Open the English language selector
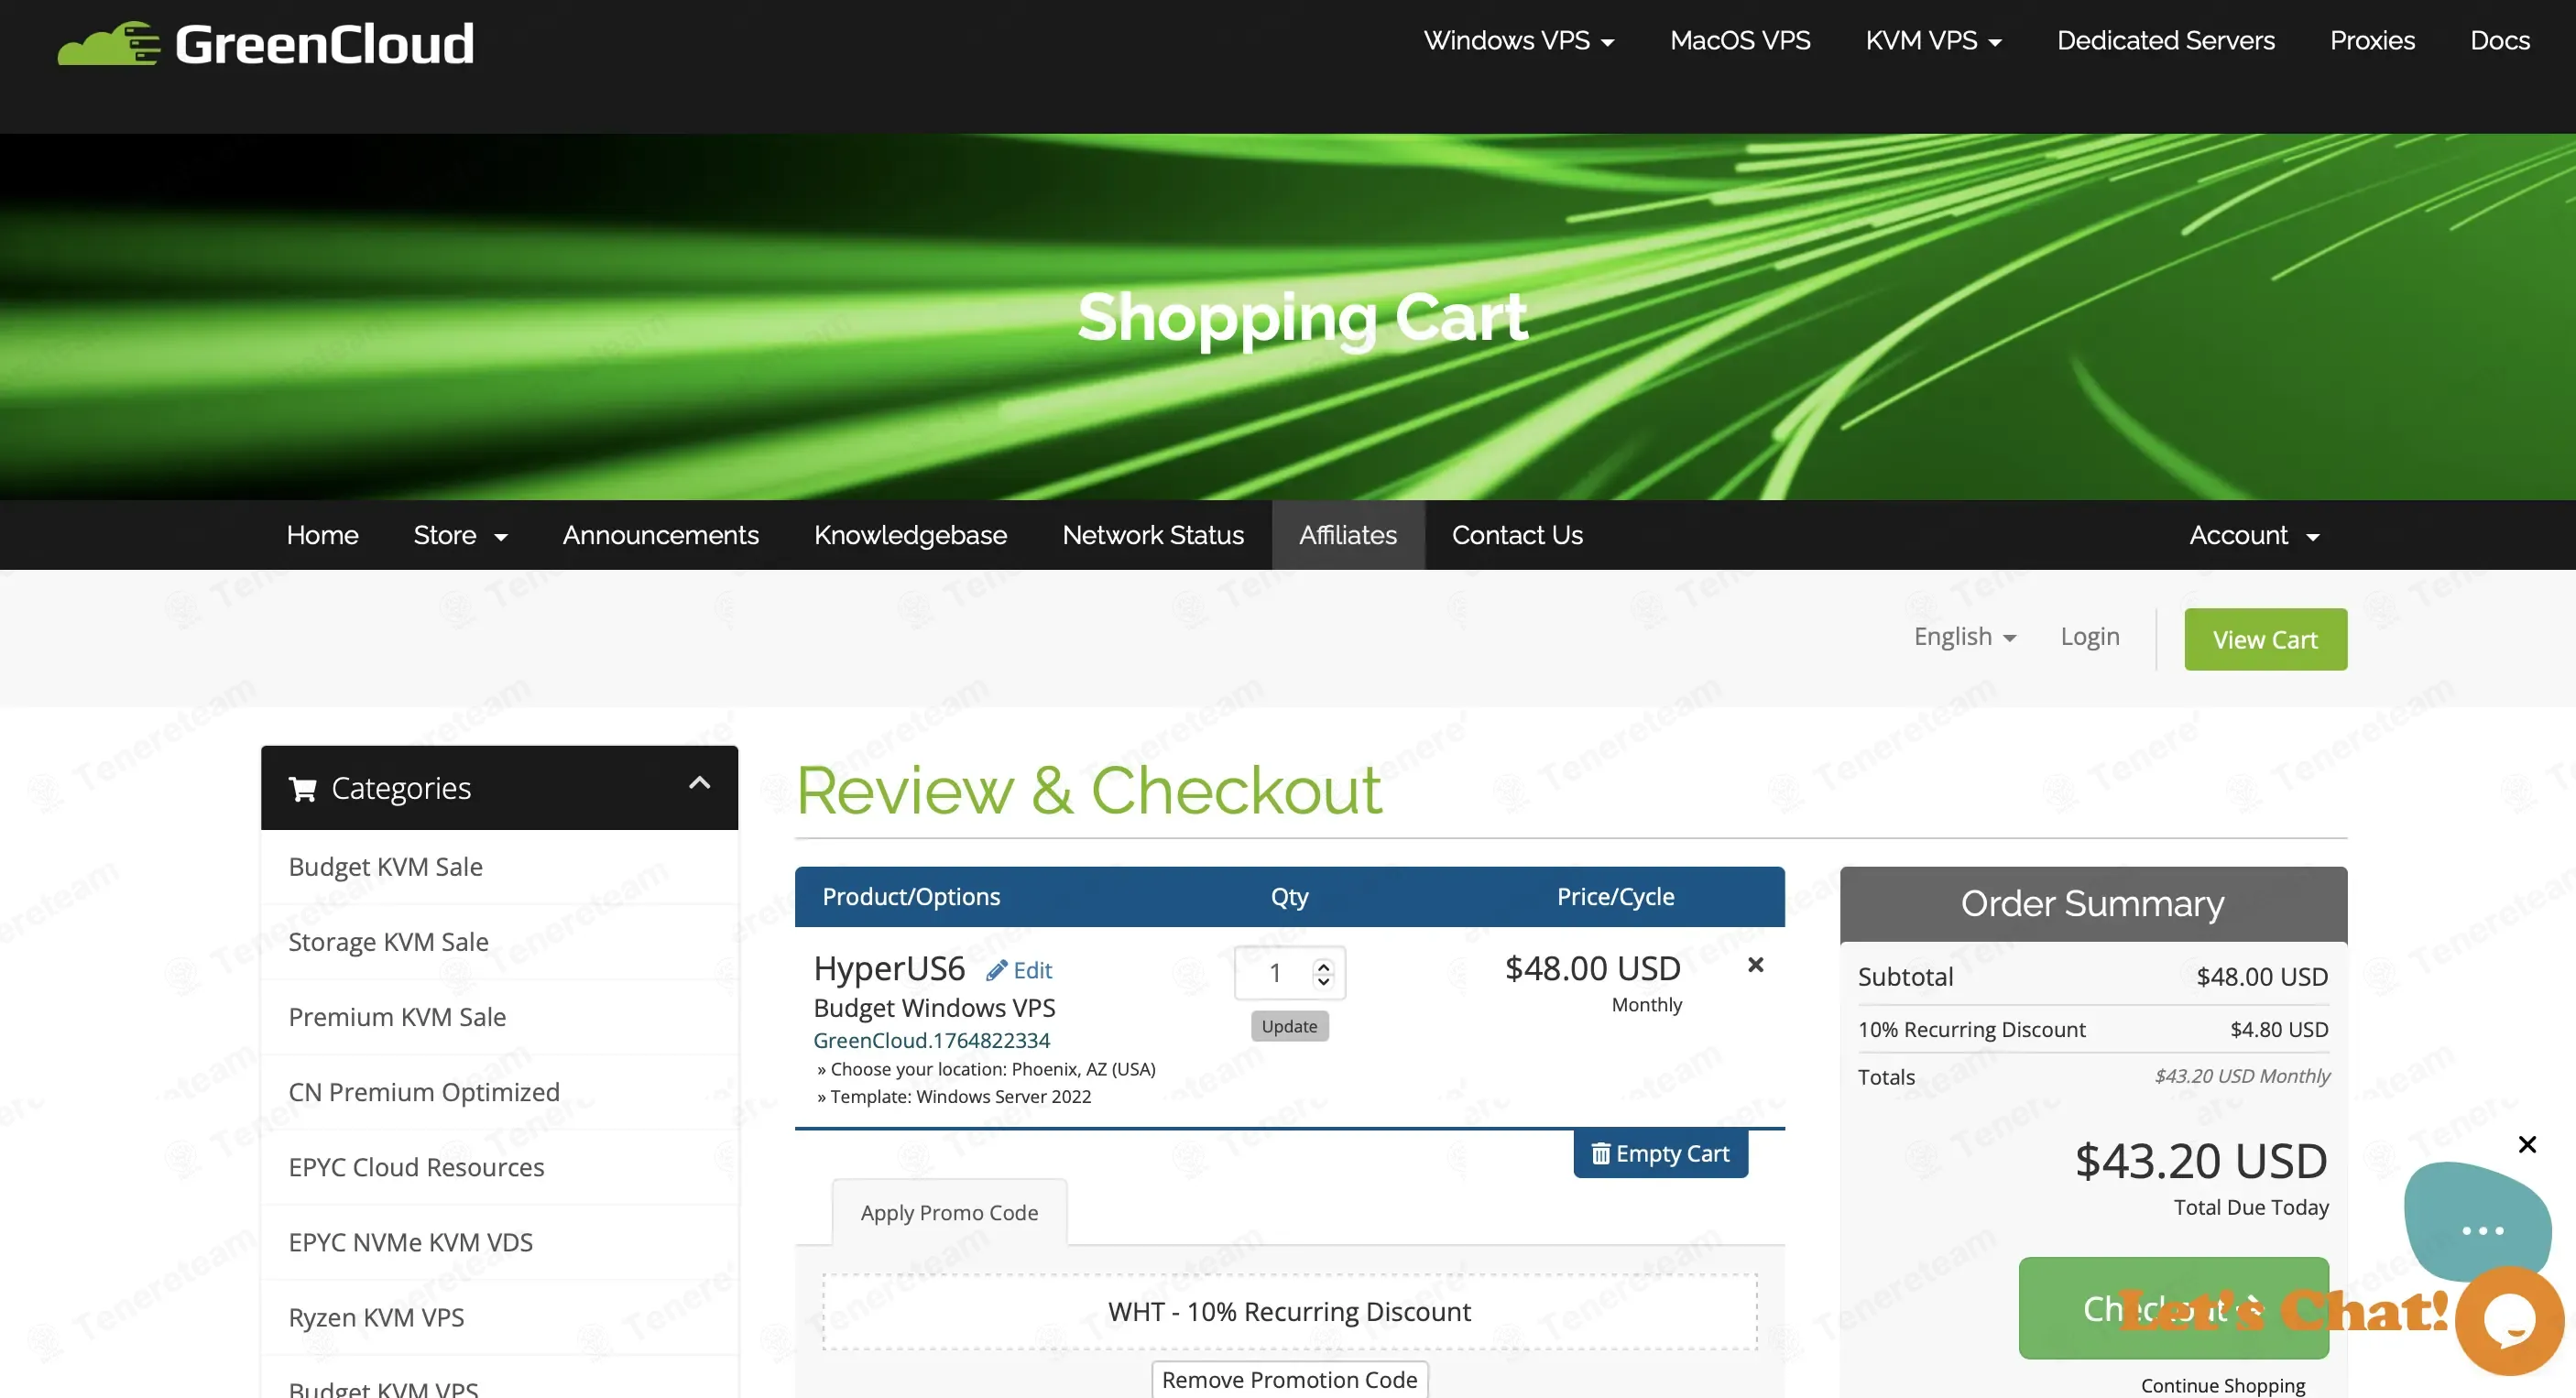2576x1398 pixels. click(1965, 637)
